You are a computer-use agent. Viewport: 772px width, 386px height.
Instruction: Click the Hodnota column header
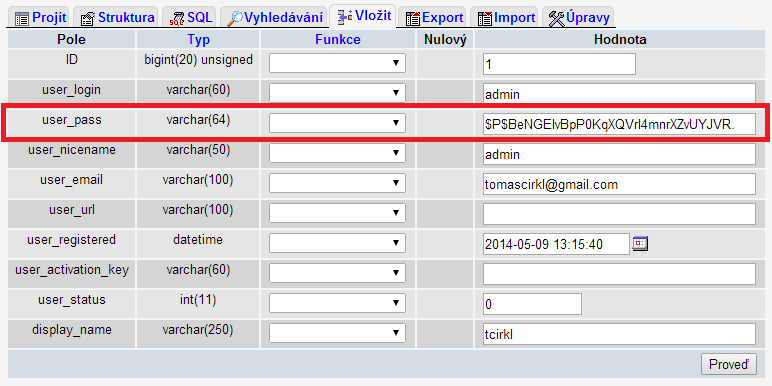pos(620,39)
